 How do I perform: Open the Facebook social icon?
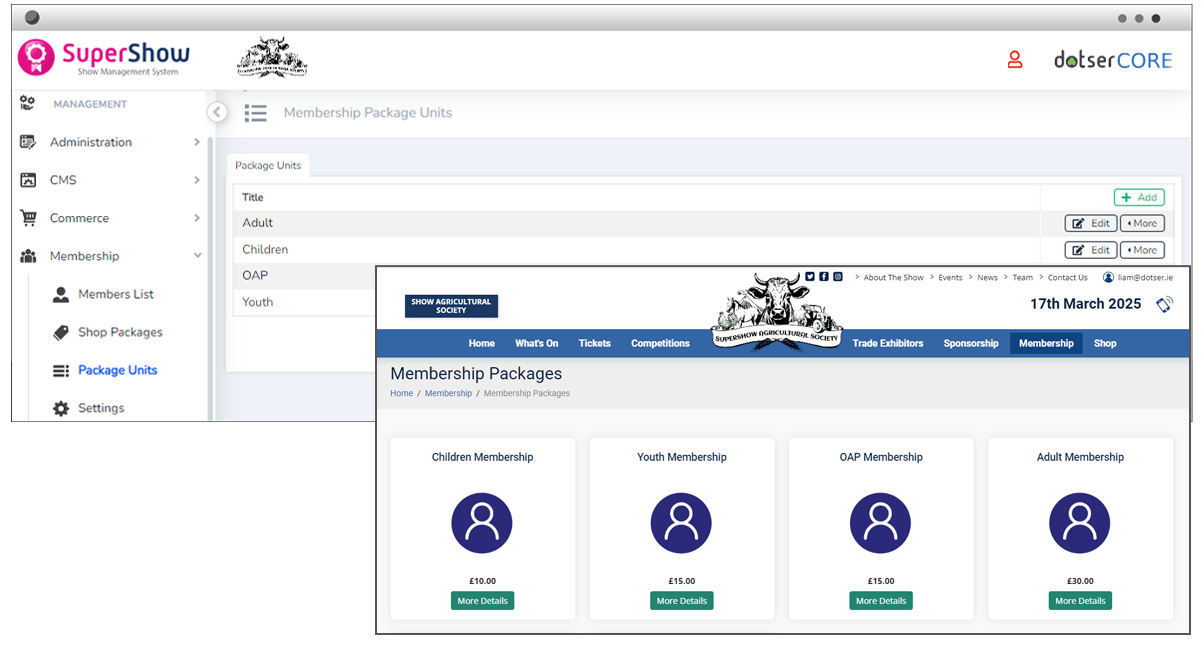point(824,277)
